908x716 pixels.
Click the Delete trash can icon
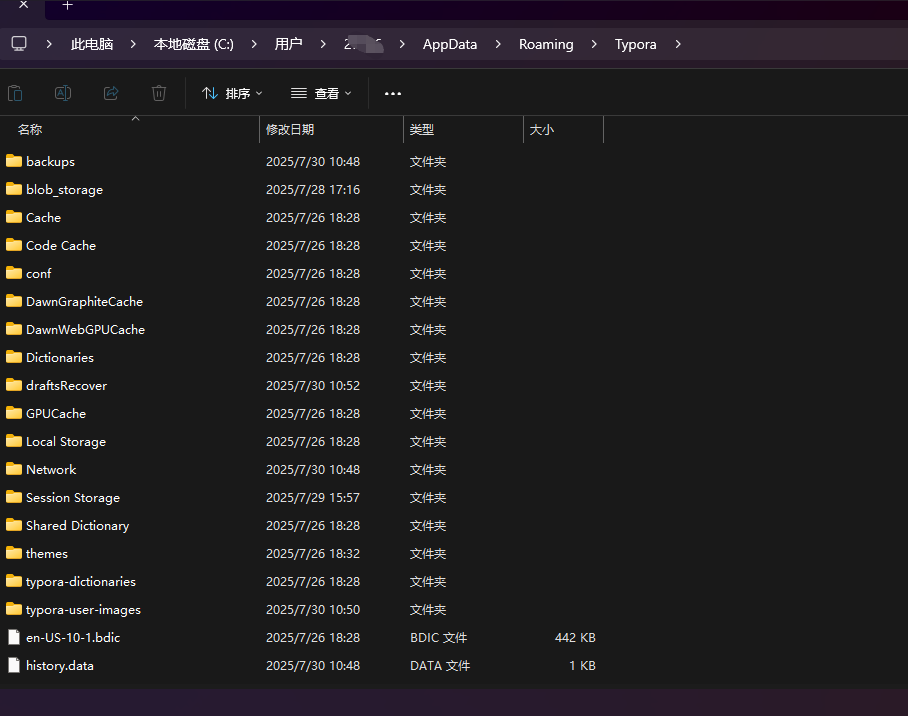point(159,93)
